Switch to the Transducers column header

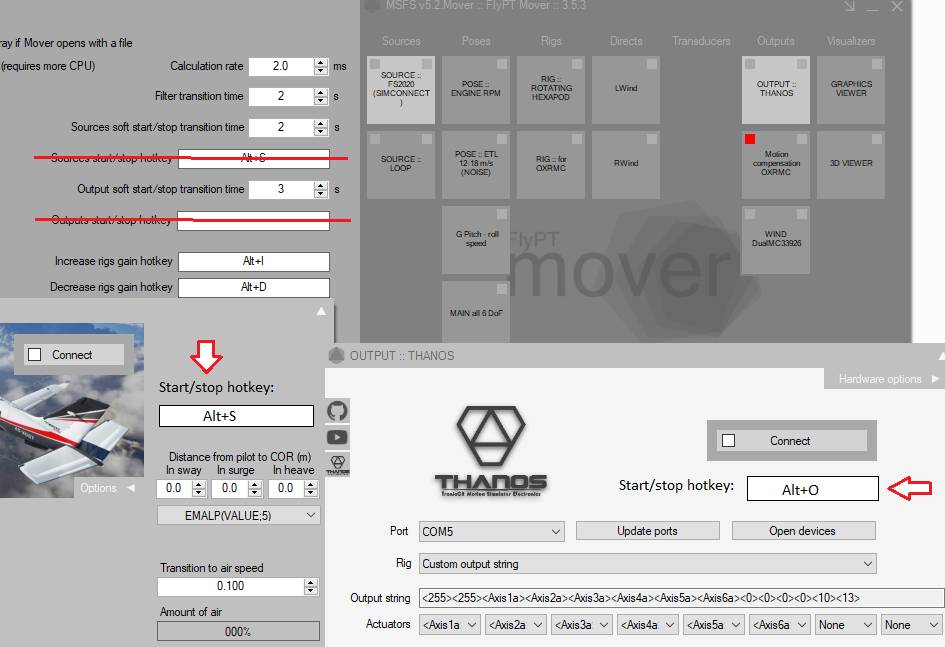[701, 41]
